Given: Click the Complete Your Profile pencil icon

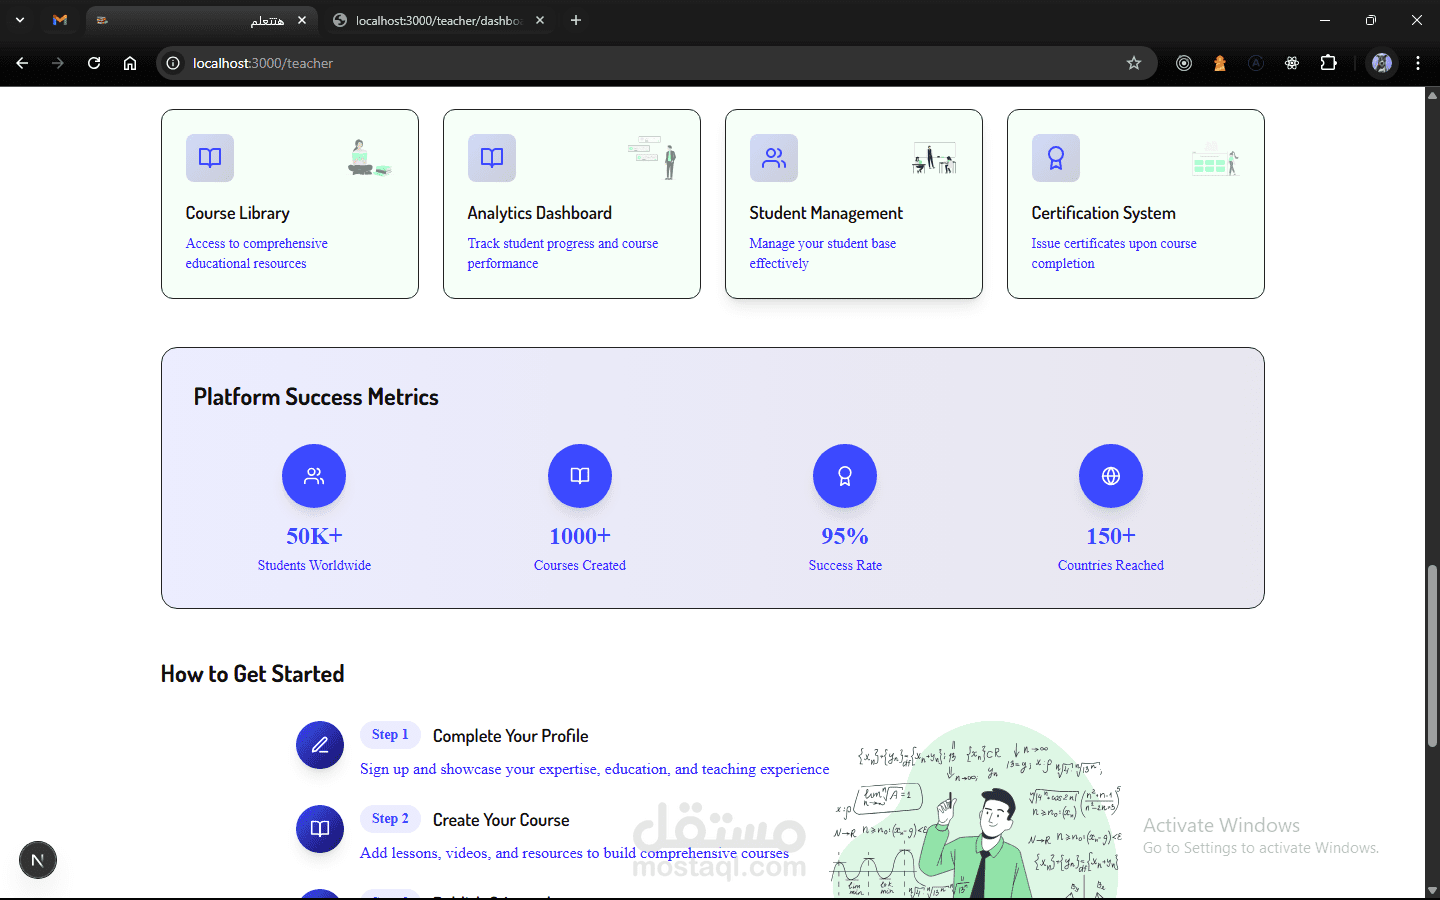Looking at the screenshot, I should [x=320, y=745].
